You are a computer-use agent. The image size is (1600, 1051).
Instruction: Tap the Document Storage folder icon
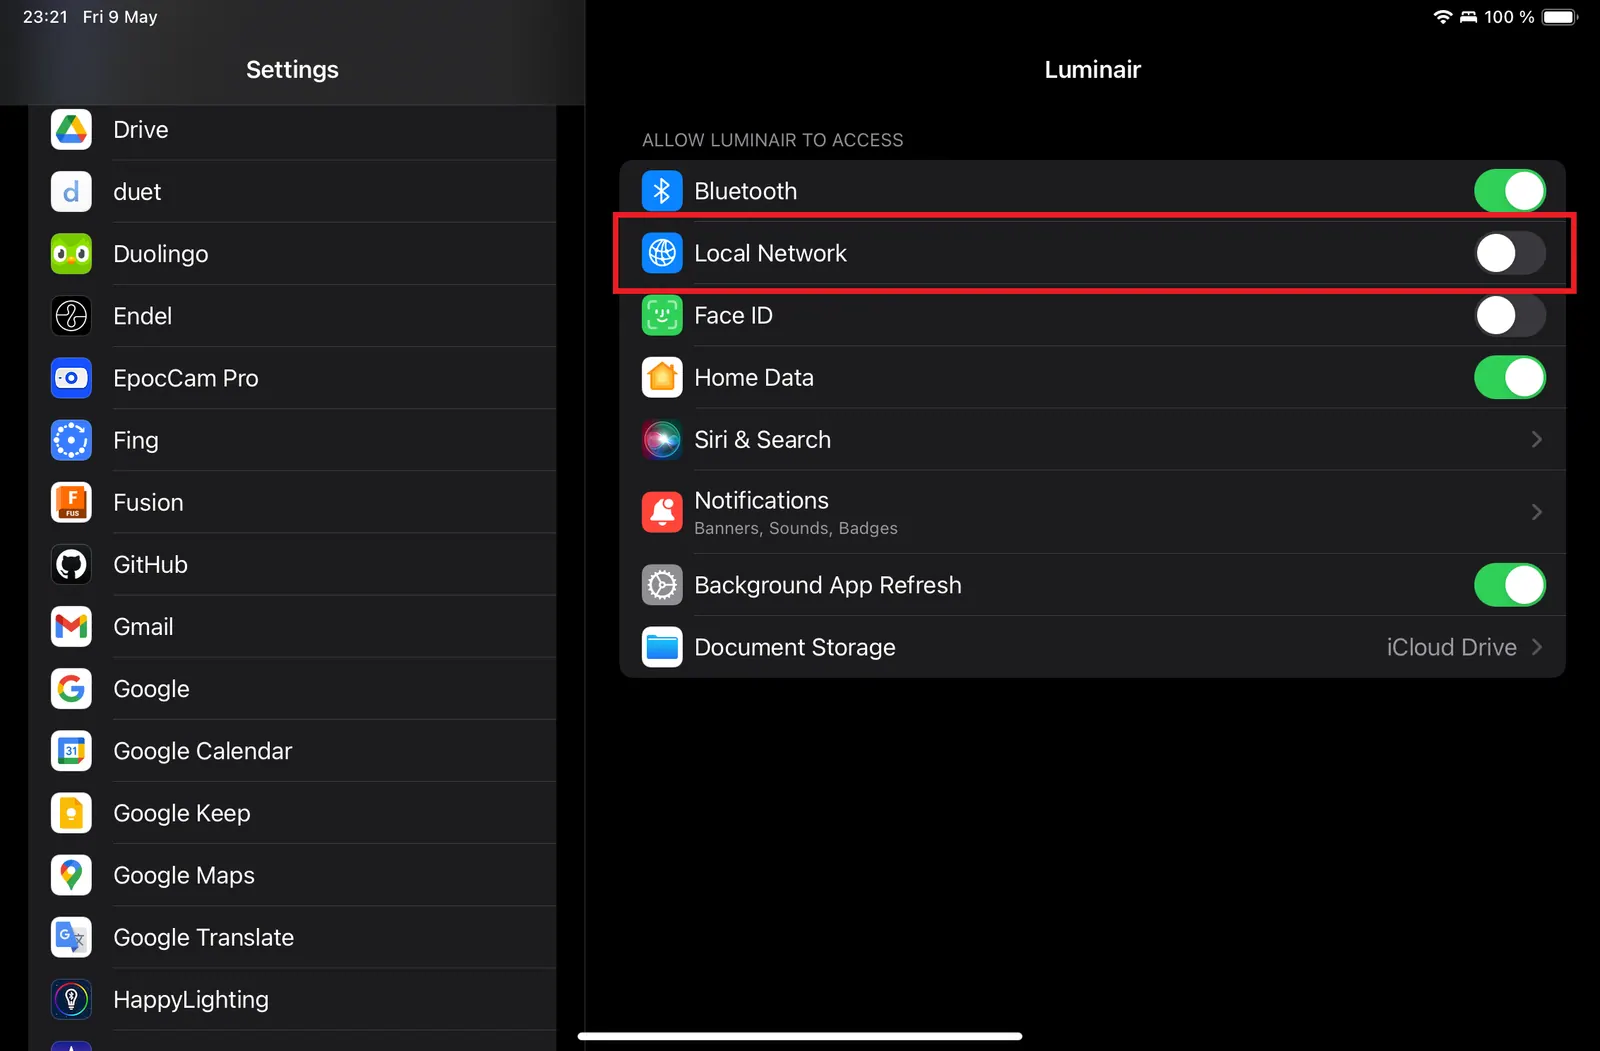[662, 647]
